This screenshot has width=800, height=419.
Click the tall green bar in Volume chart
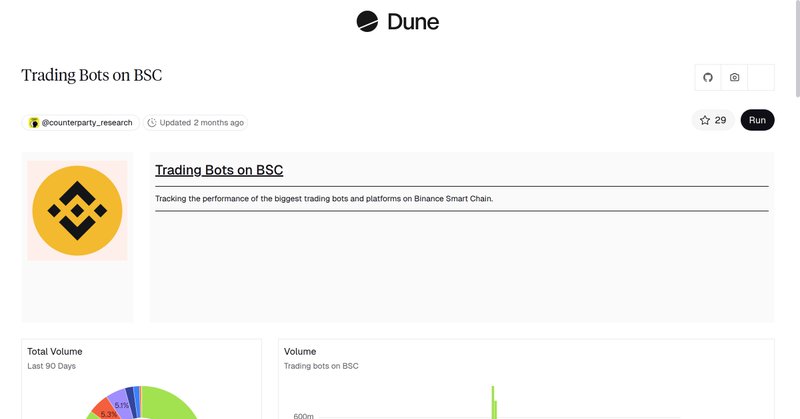(493, 402)
